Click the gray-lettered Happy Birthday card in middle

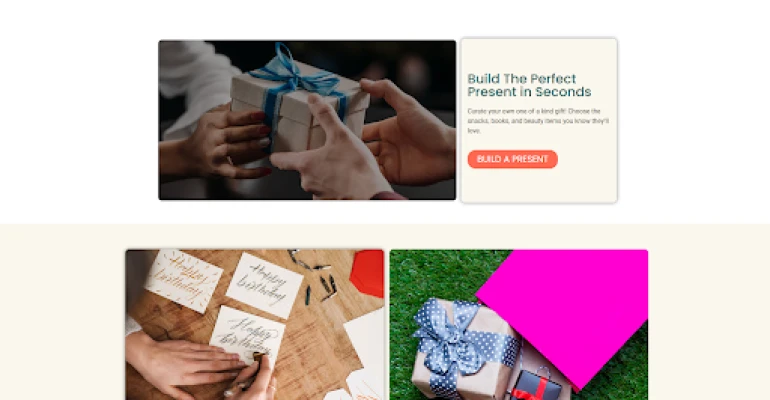[x=265, y=286]
